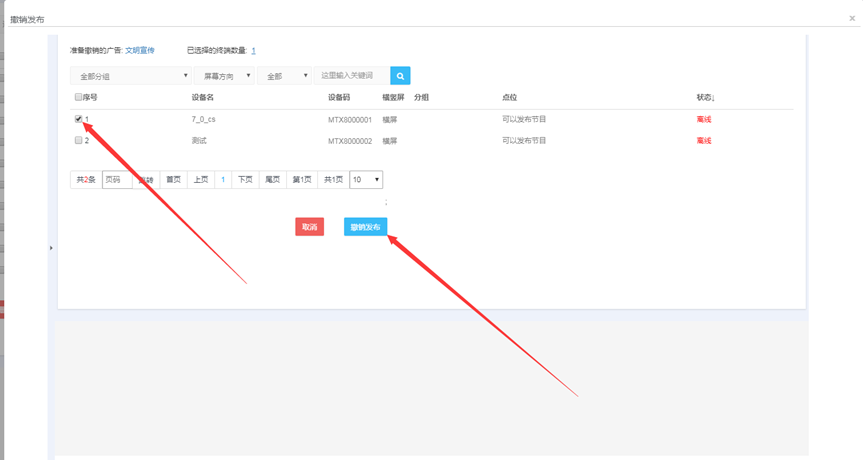The width and height of the screenshot is (863, 460).
Task: Open the 文明宣传 advertisement link
Action: click(140, 50)
